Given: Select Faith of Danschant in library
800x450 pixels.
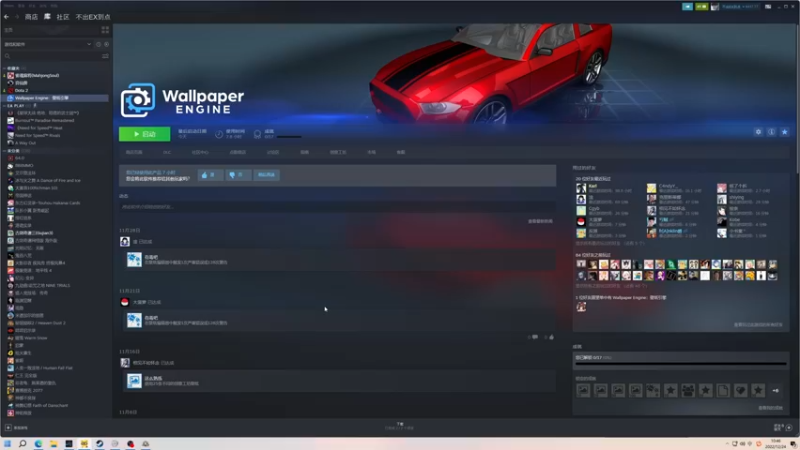Looking at the screenshot, I should pos(41,406).
